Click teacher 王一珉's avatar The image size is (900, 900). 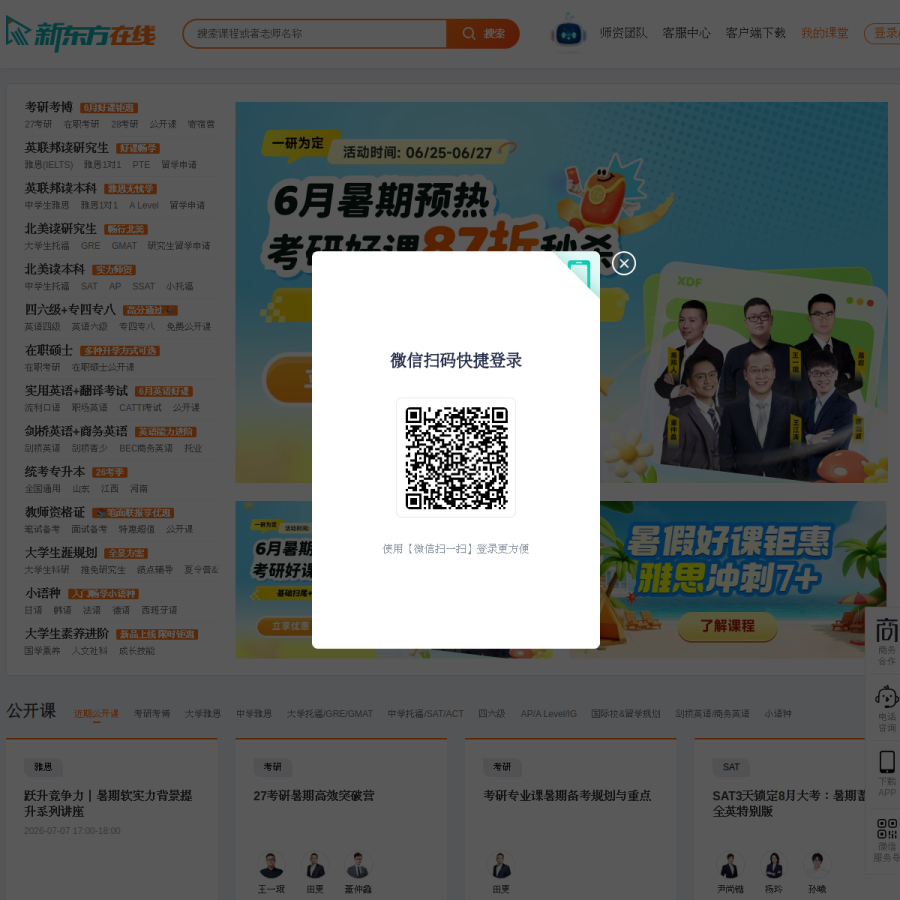tap(271, 865)
